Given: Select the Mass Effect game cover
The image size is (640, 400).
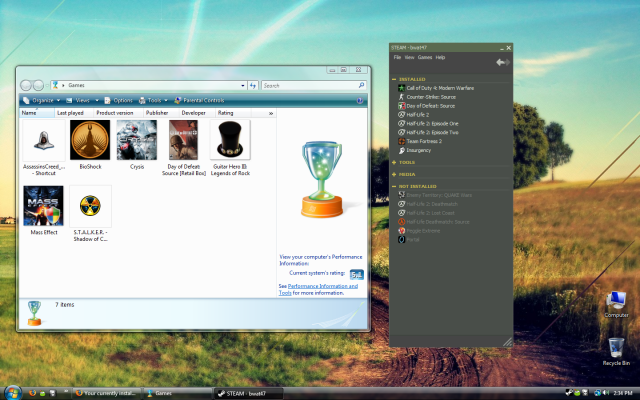Looking at the screenshot, I should [x=44, y=206].
